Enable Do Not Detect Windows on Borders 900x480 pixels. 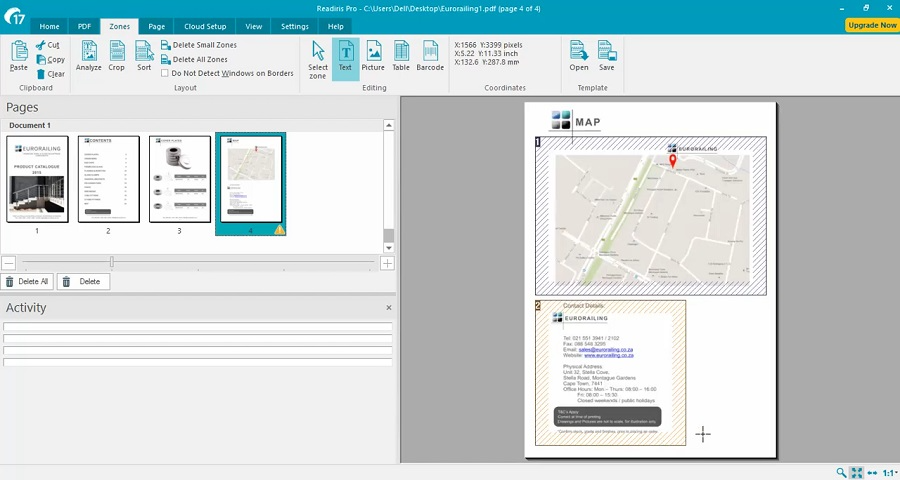(x=165, y=73)
